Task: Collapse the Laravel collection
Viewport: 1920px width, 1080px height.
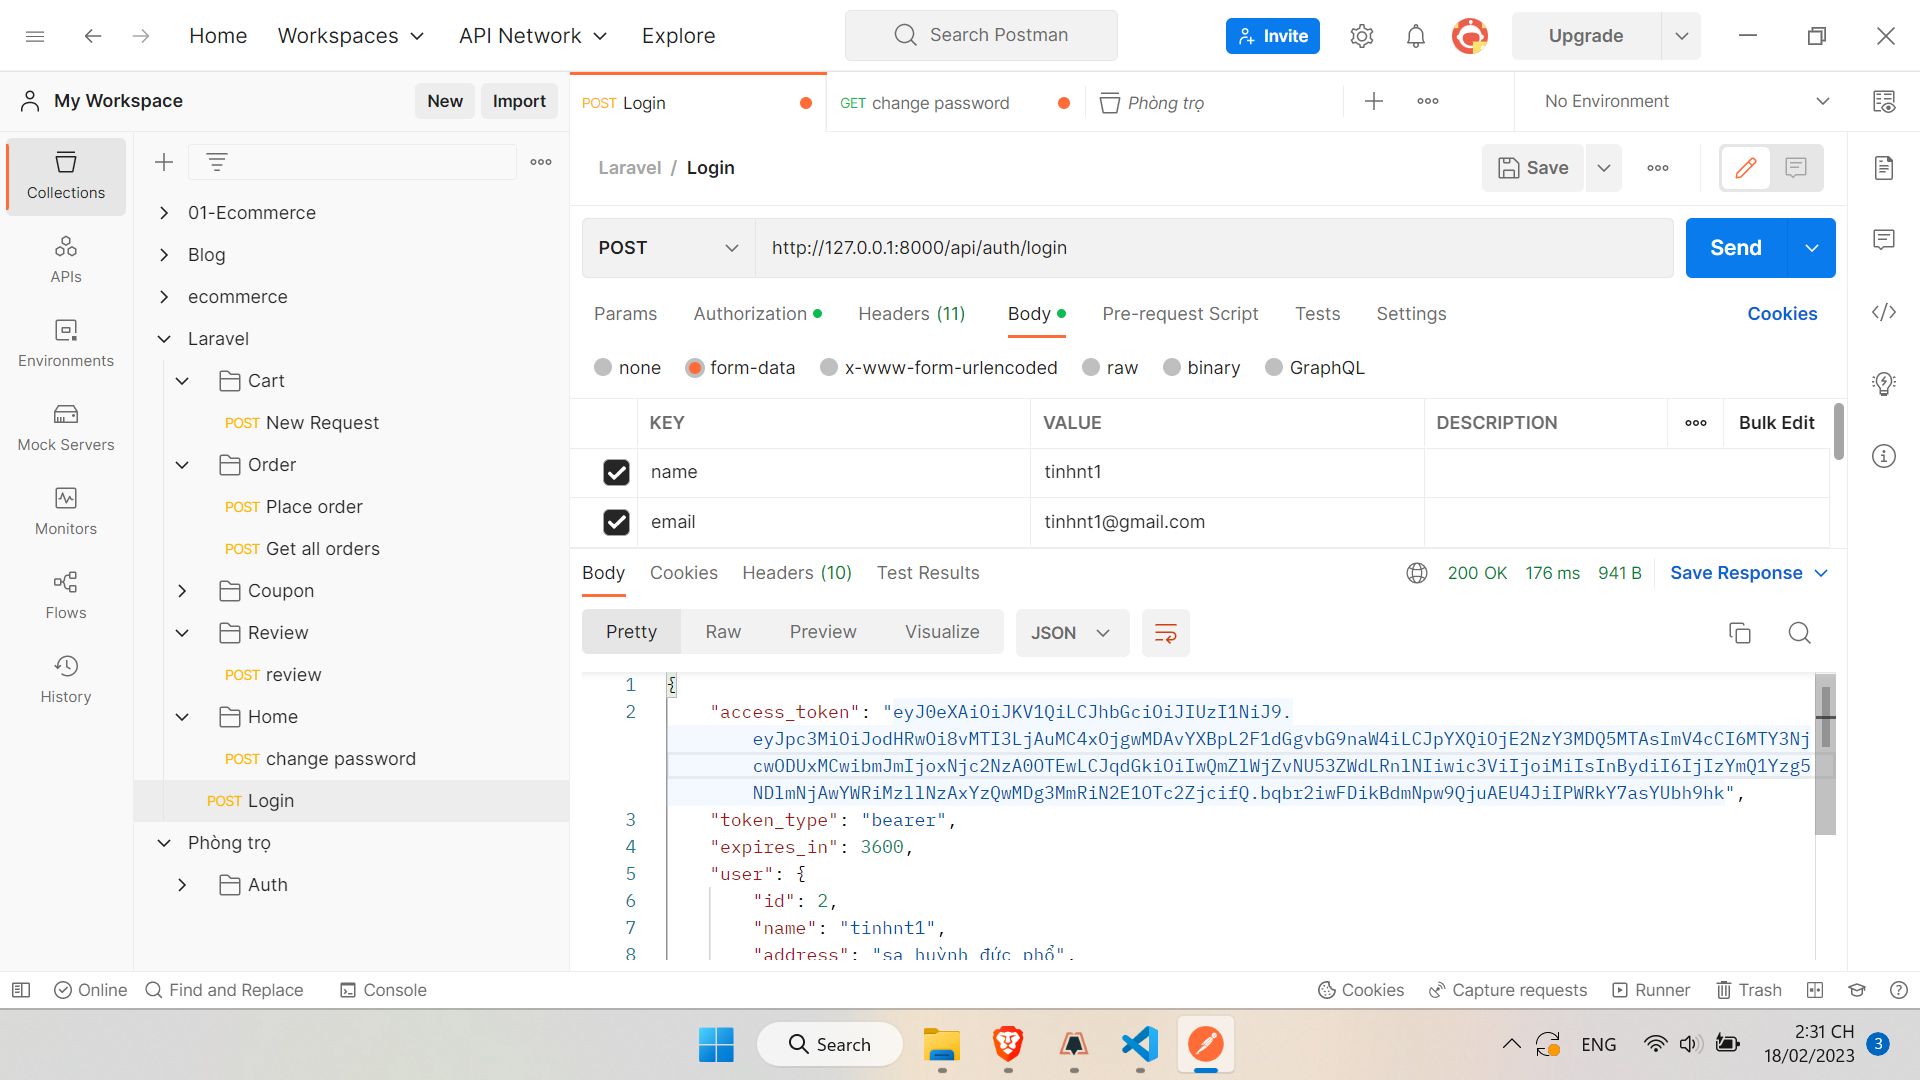Action: (x=164, y=338)
